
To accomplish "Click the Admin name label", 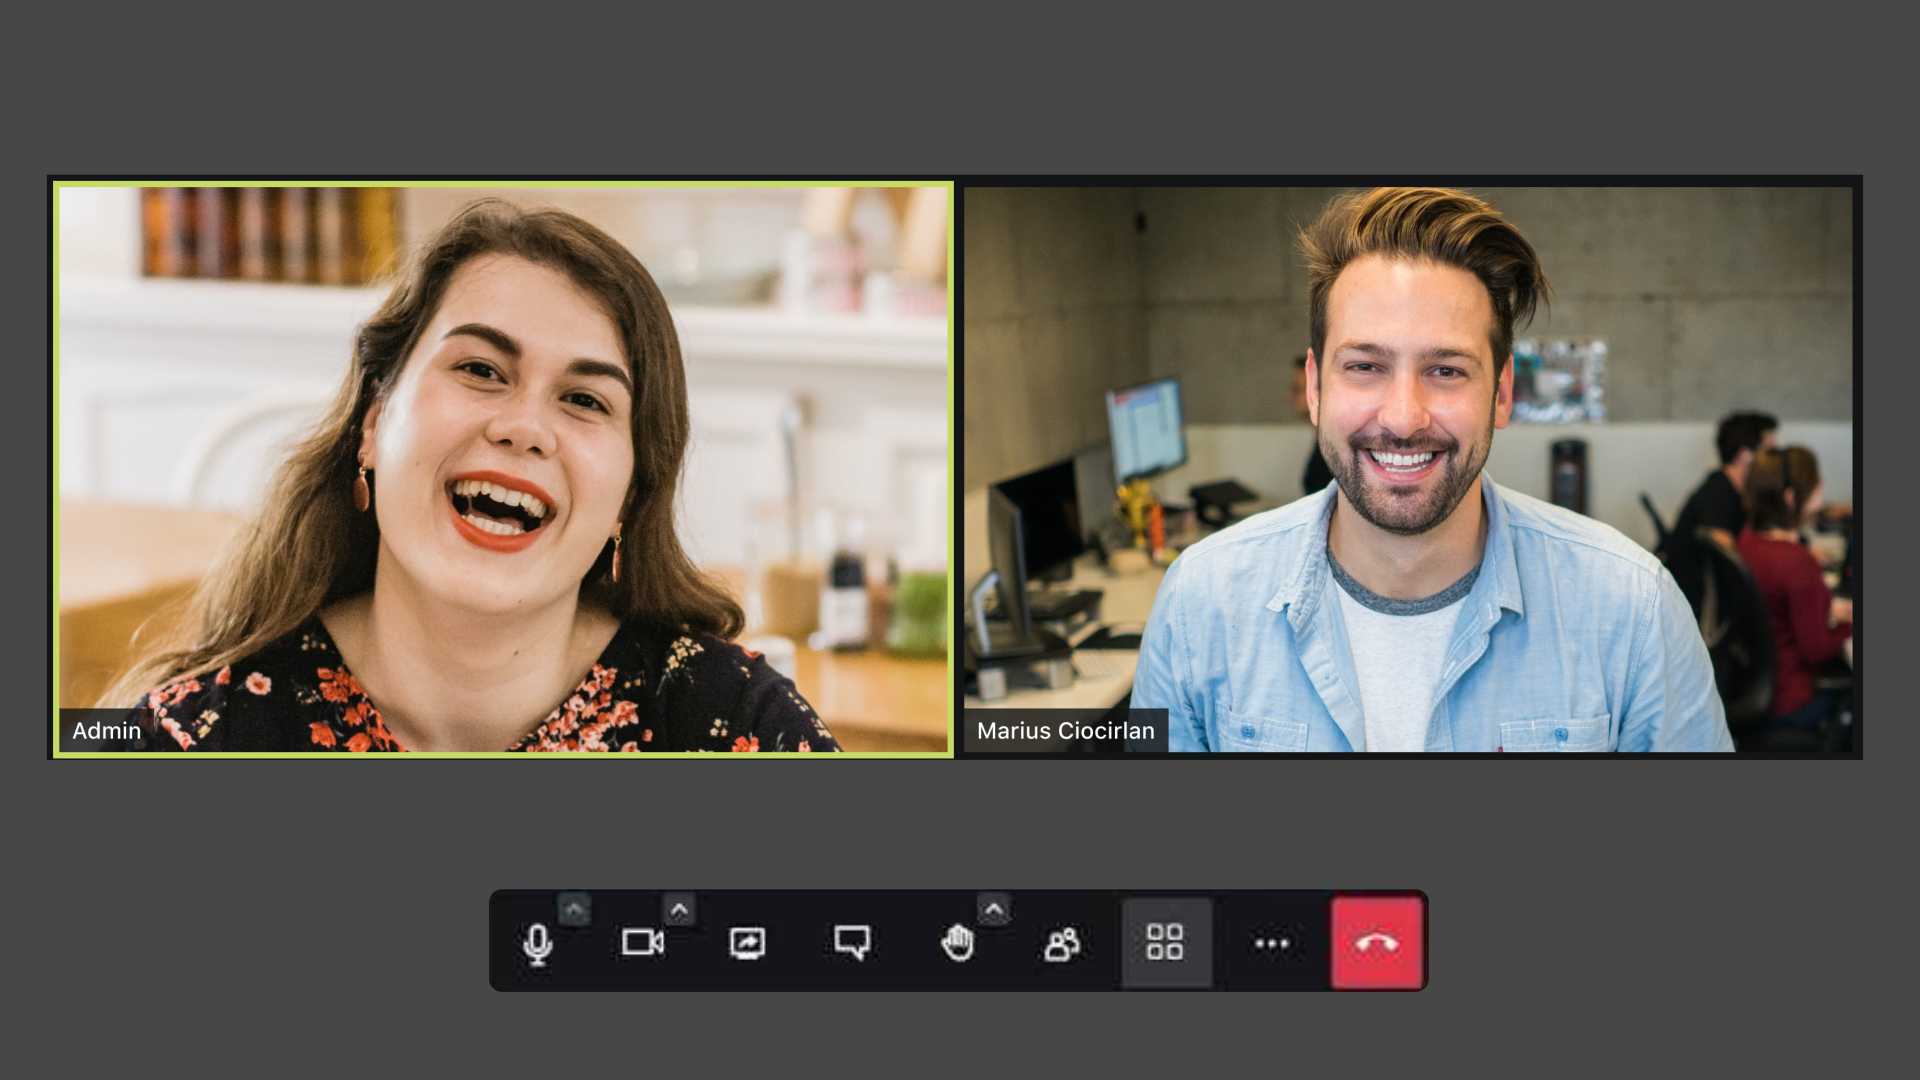I will pyautogui.click(x=106, y=731).
